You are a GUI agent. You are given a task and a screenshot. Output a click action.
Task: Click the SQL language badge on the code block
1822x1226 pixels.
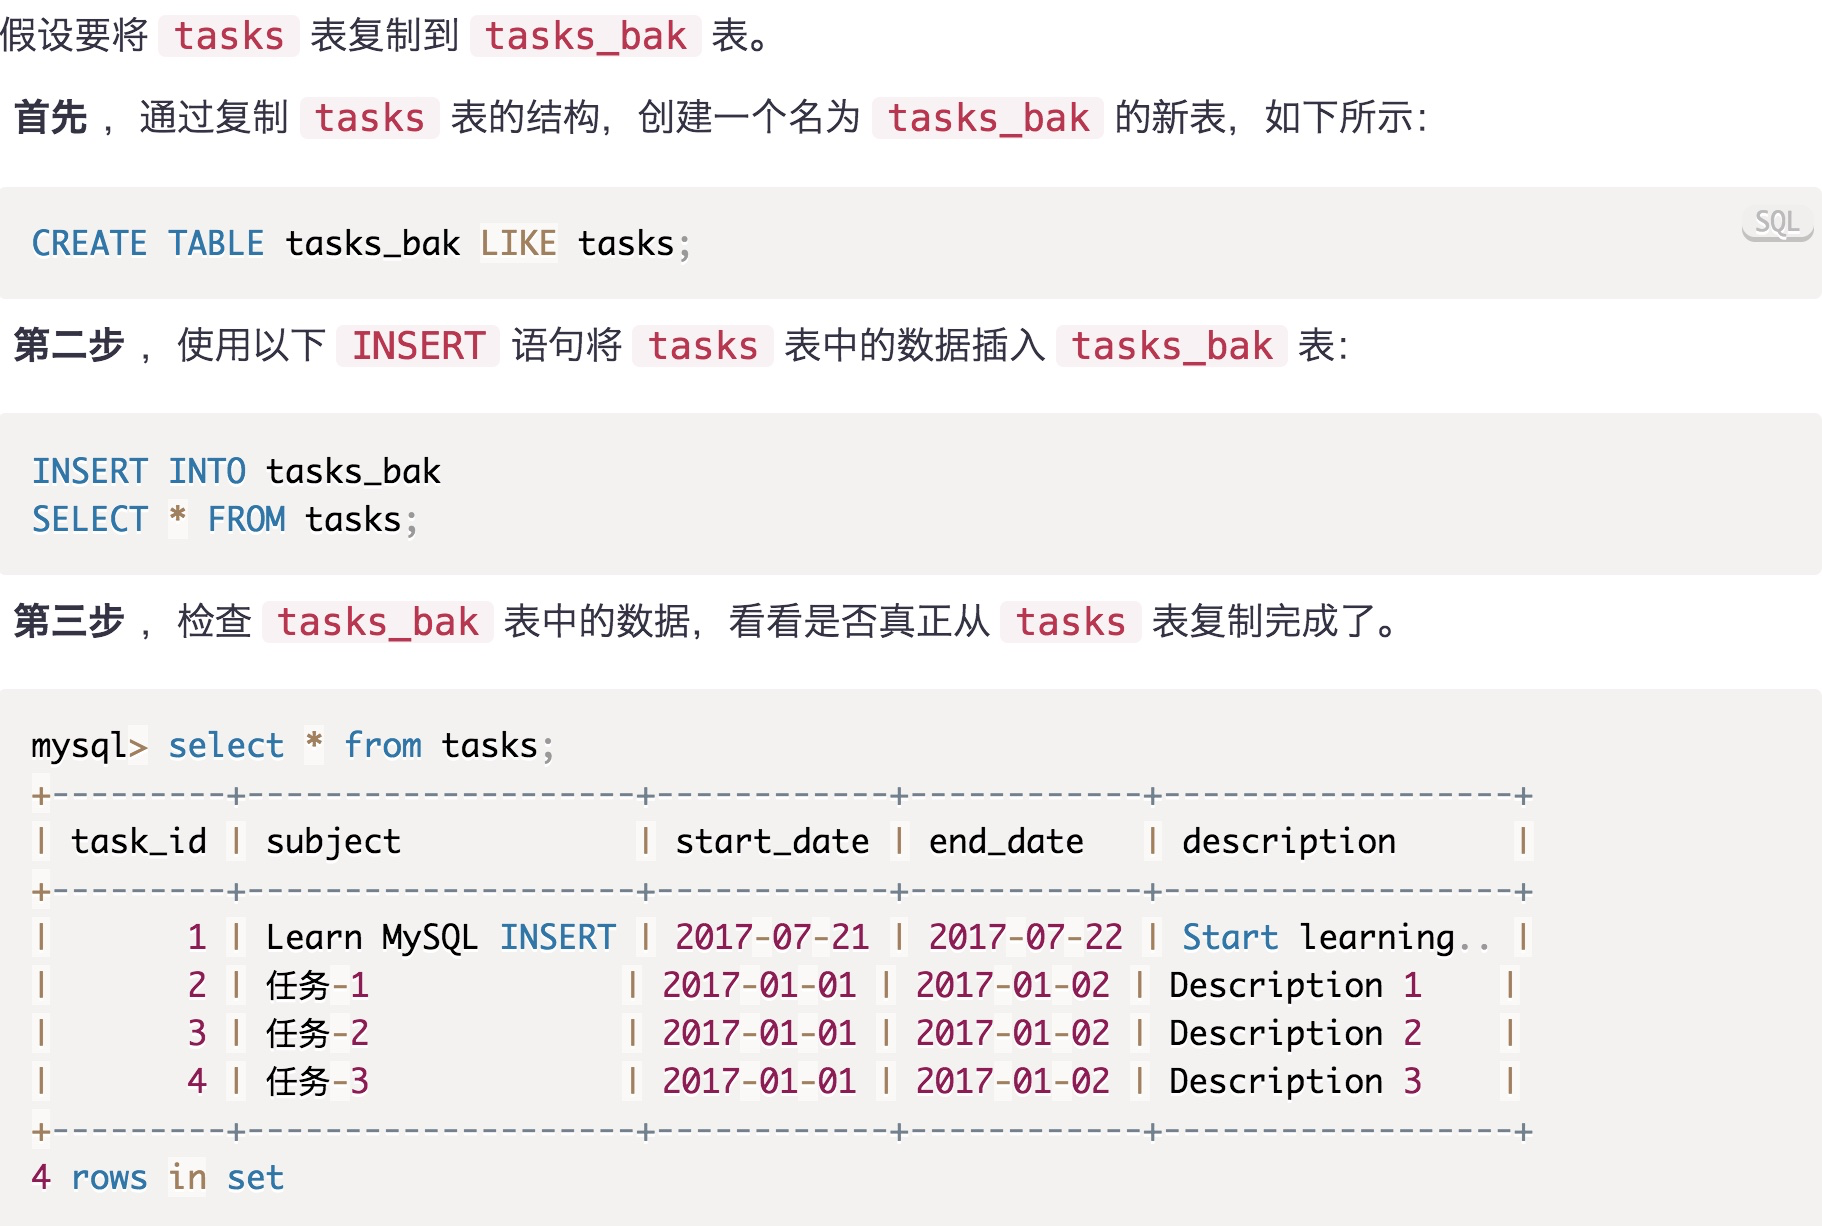(x=1777, y=223)
